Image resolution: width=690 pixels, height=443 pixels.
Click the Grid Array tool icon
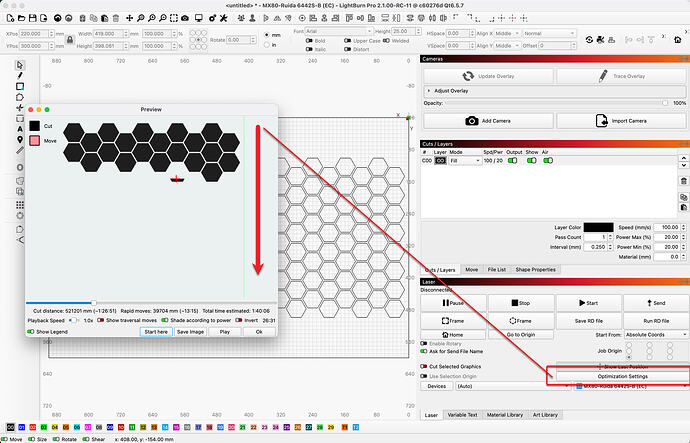pyautogui.click(x=19, y=205)
